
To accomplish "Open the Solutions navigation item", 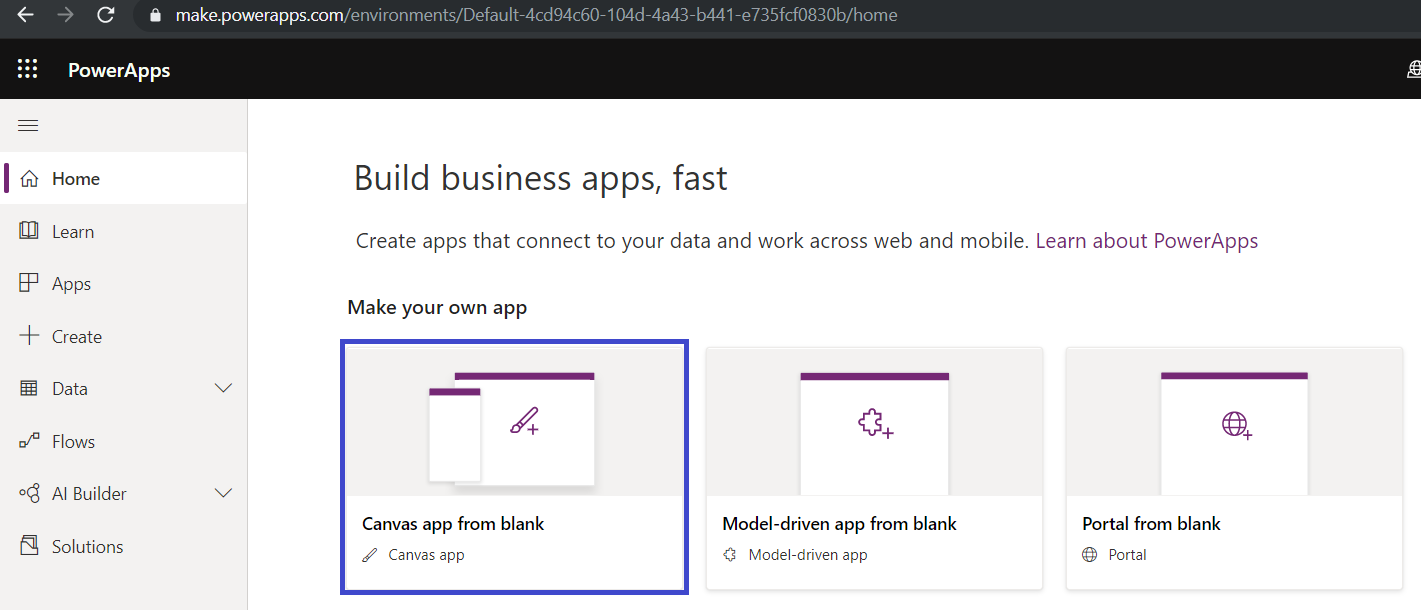I will (x=124, y=546).
